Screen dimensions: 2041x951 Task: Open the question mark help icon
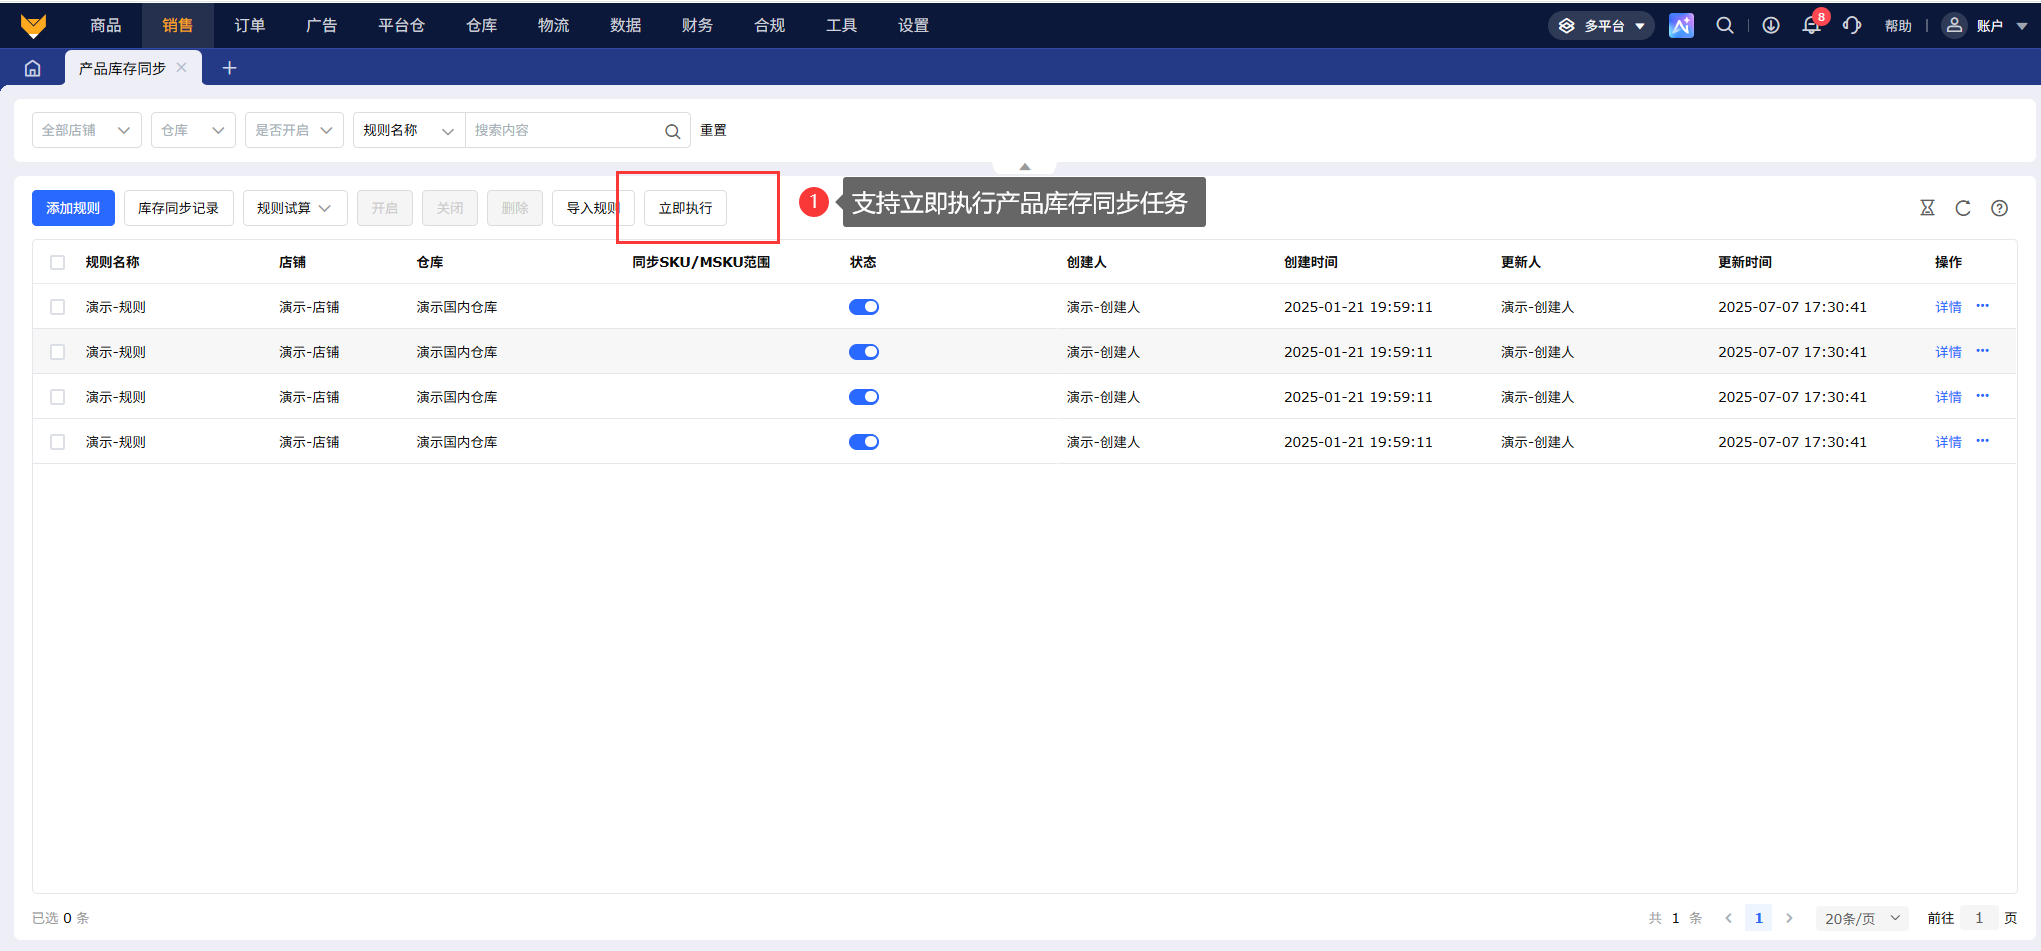(x=1999, y=208)
